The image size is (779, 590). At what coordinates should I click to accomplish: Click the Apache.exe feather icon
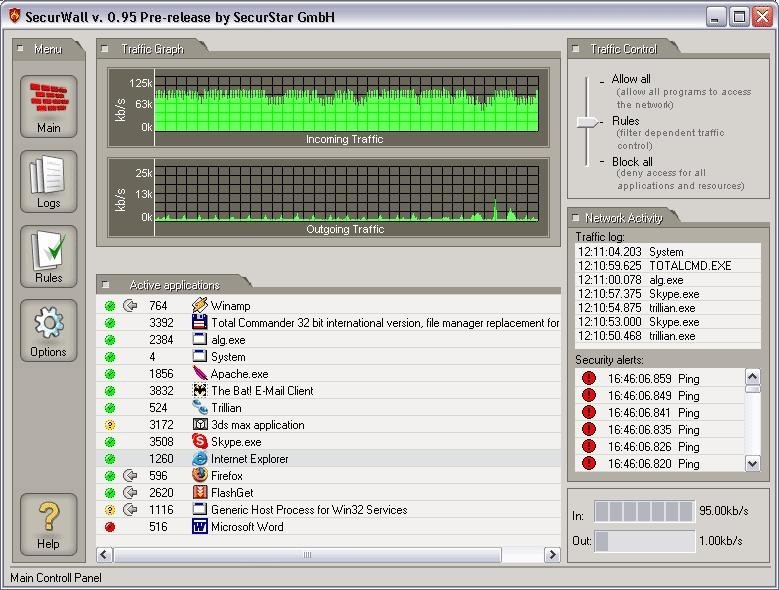coord(200,373)
